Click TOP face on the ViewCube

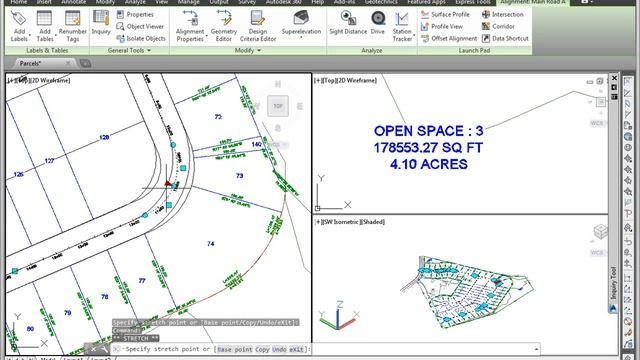click(278, 106)
